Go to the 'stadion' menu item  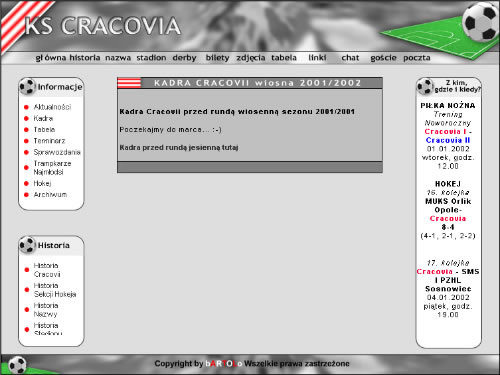tap(151, 58)
